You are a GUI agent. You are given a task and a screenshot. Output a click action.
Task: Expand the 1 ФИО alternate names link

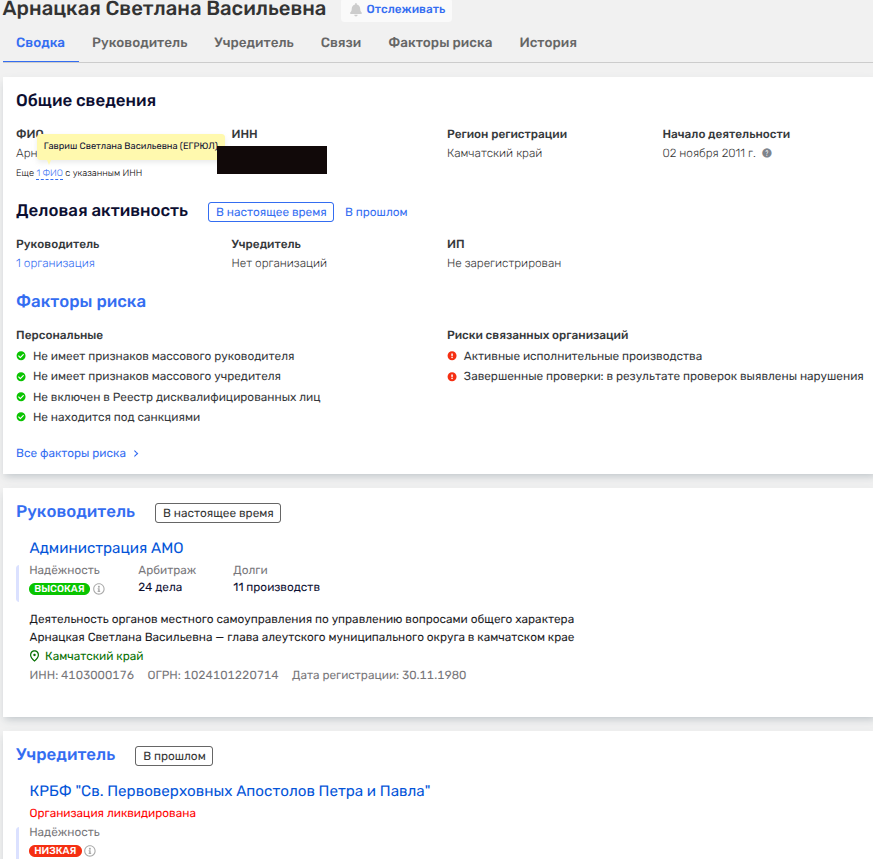(x=50, y=173)
